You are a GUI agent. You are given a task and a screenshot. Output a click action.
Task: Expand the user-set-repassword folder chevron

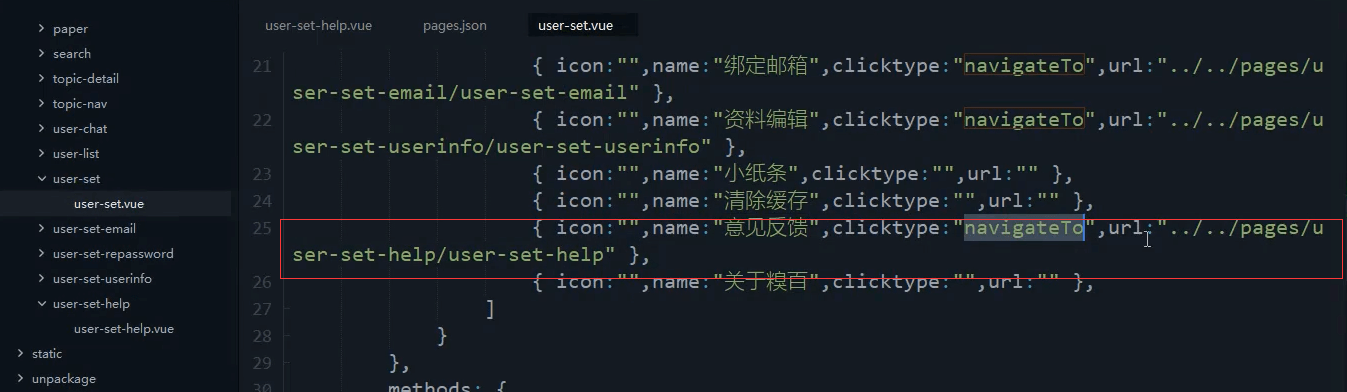pyautogui.click(x=41, y=254)
